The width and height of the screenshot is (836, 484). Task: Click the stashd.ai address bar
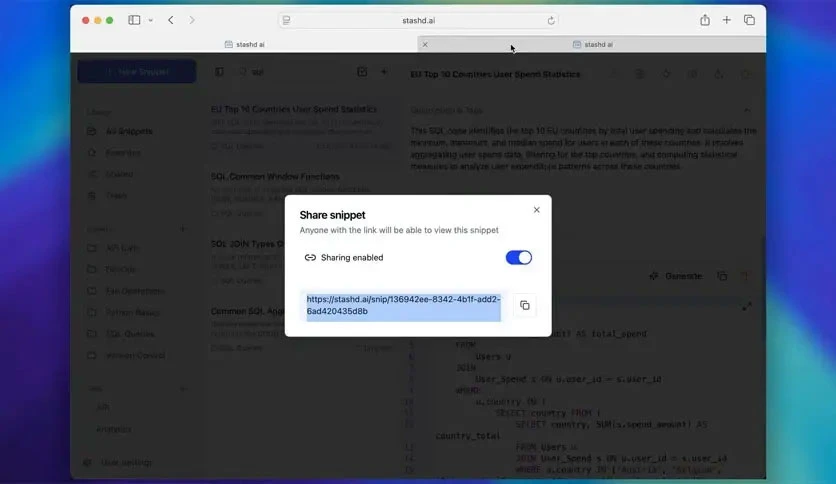[x=419, y=20]
